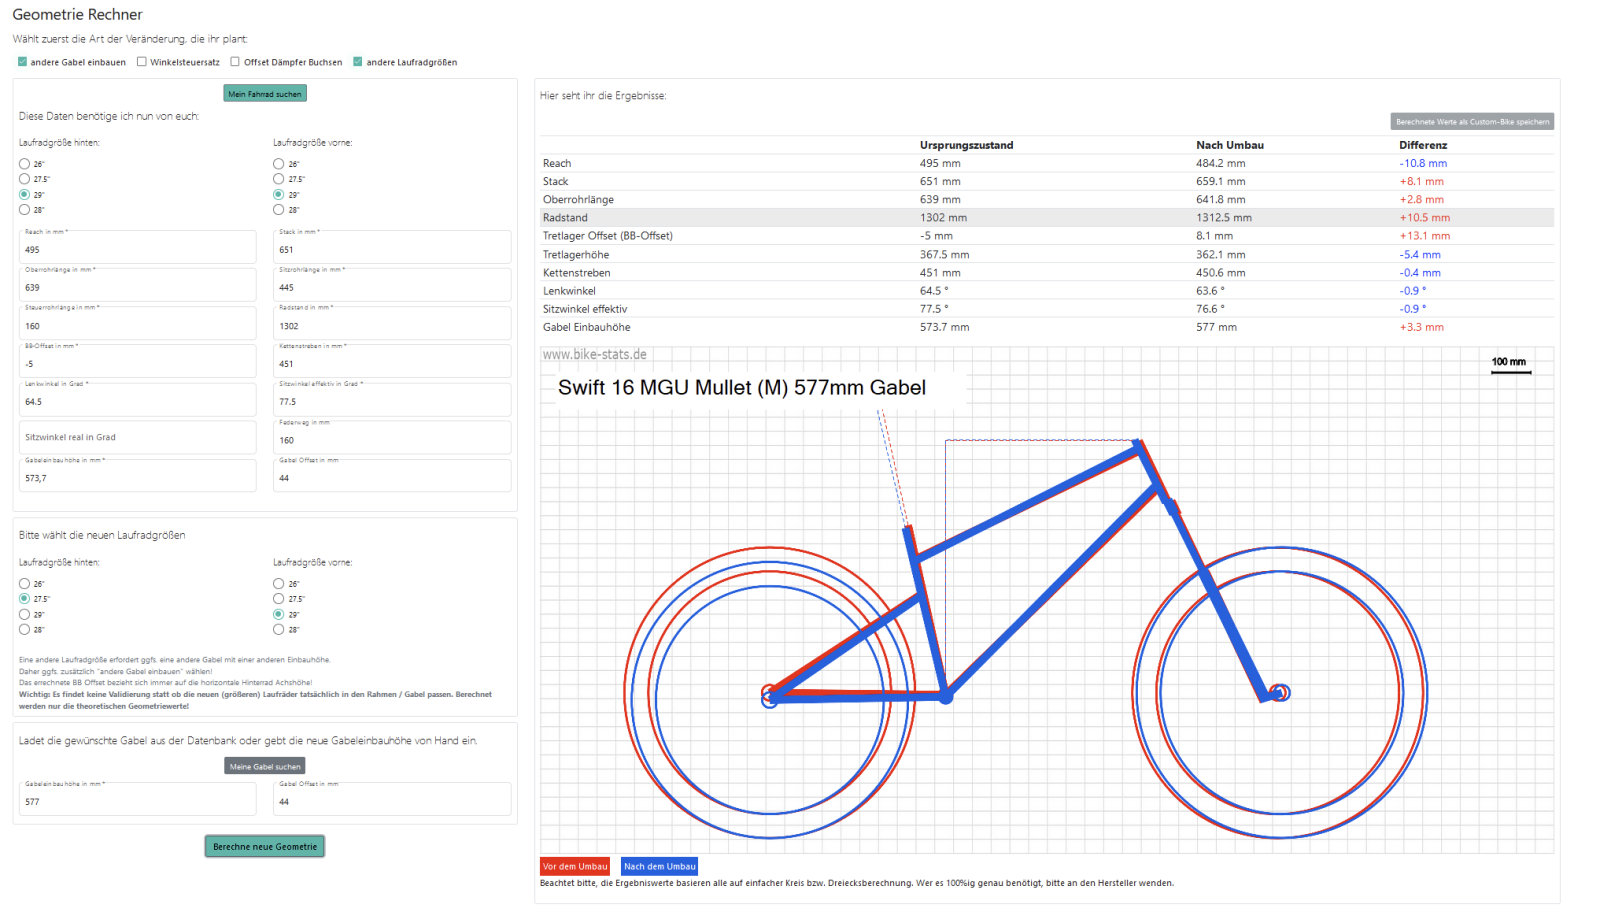This screenshot has width=1600, height=912.
Task: Save values via 'Berechnete Werte als Custom-Bike speichern'
Action: tap(1472, 122)
